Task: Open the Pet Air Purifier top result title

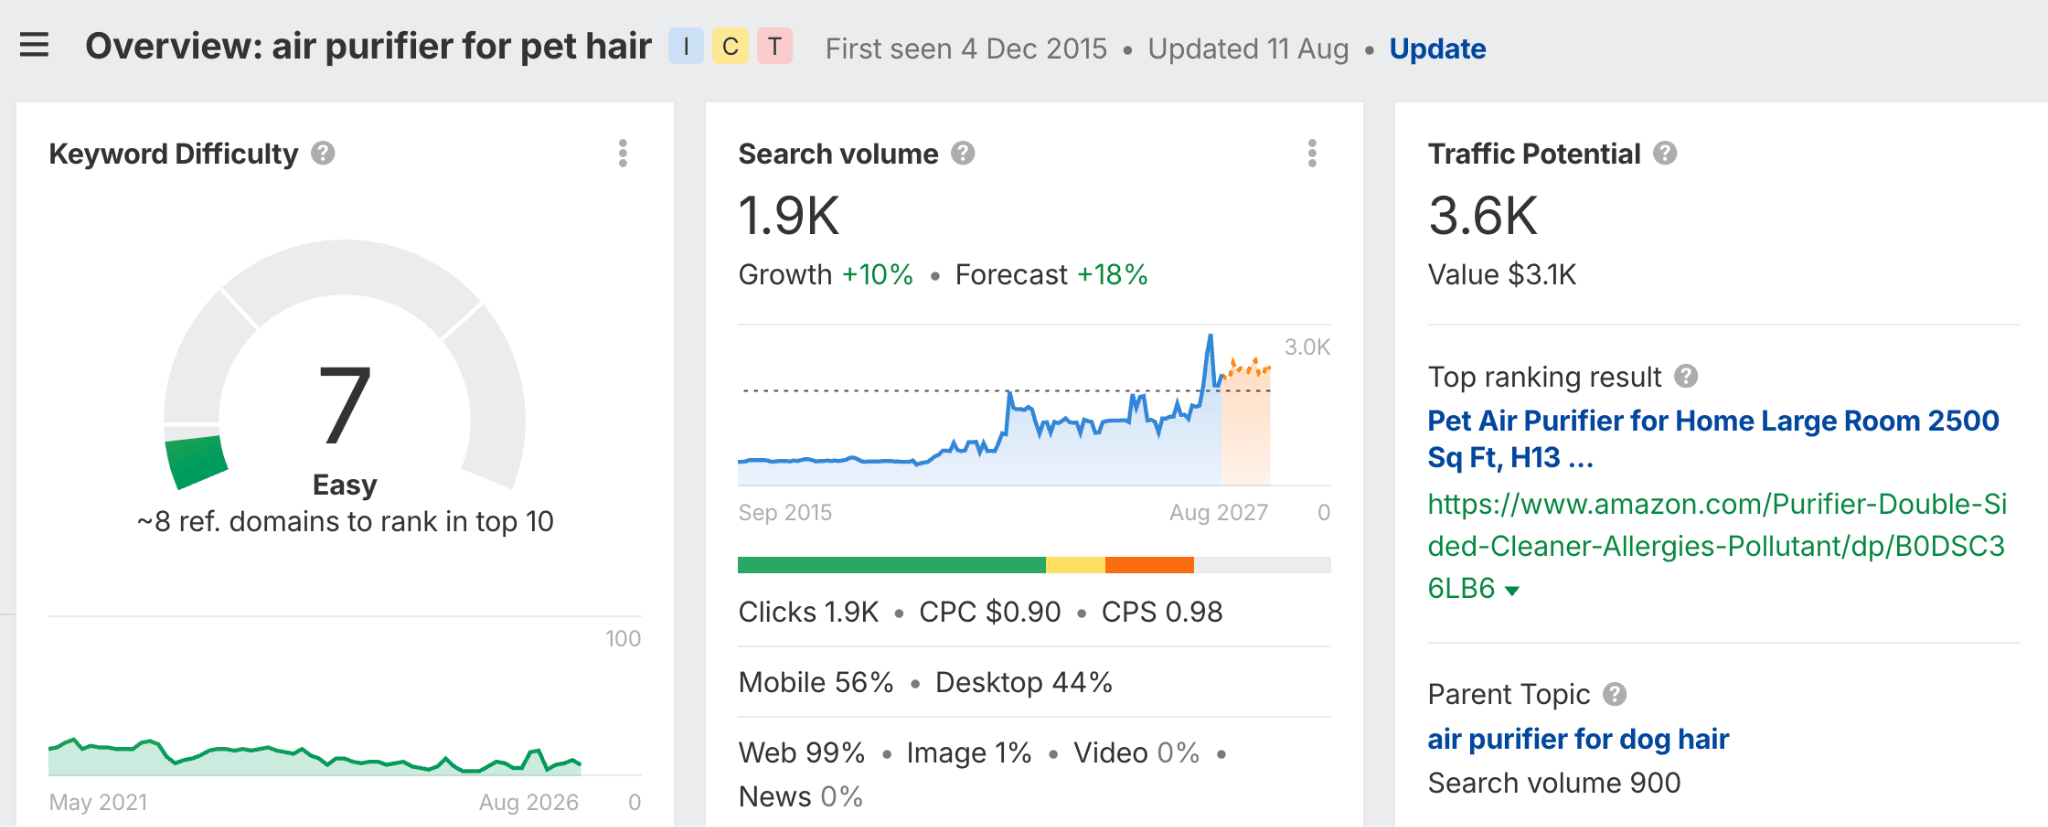Action: point(1713,439)
